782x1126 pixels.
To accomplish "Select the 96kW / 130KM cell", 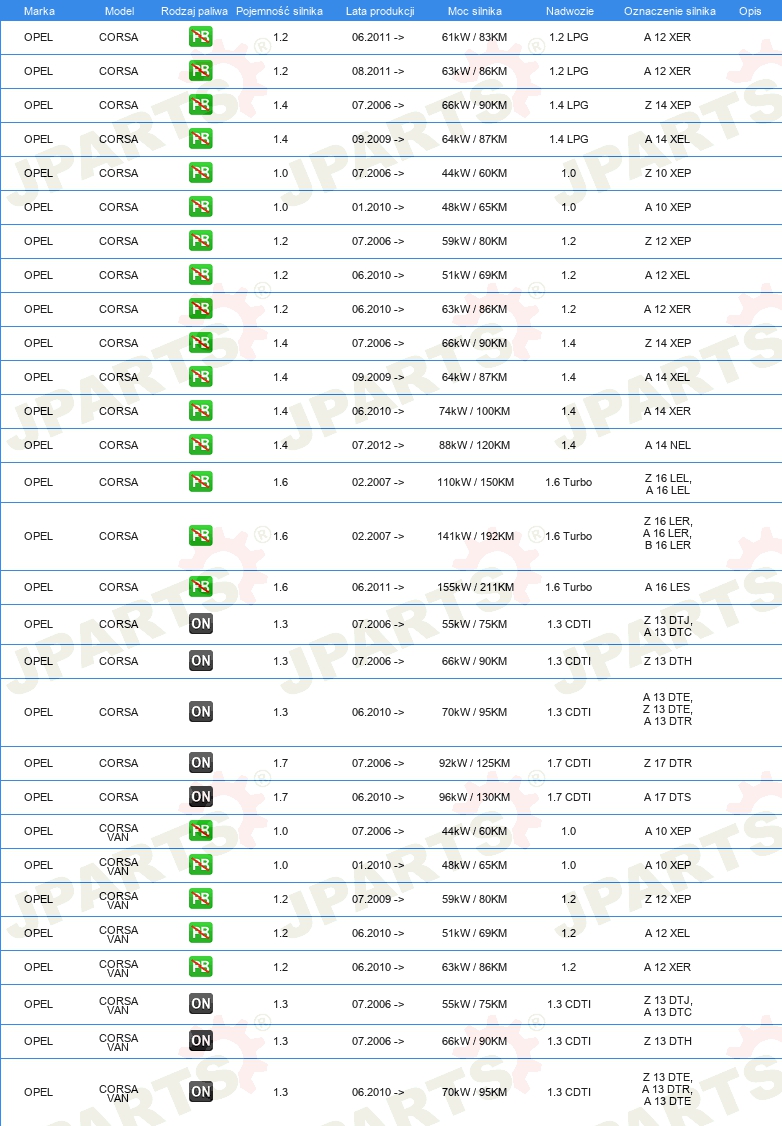I will [474, 797].
